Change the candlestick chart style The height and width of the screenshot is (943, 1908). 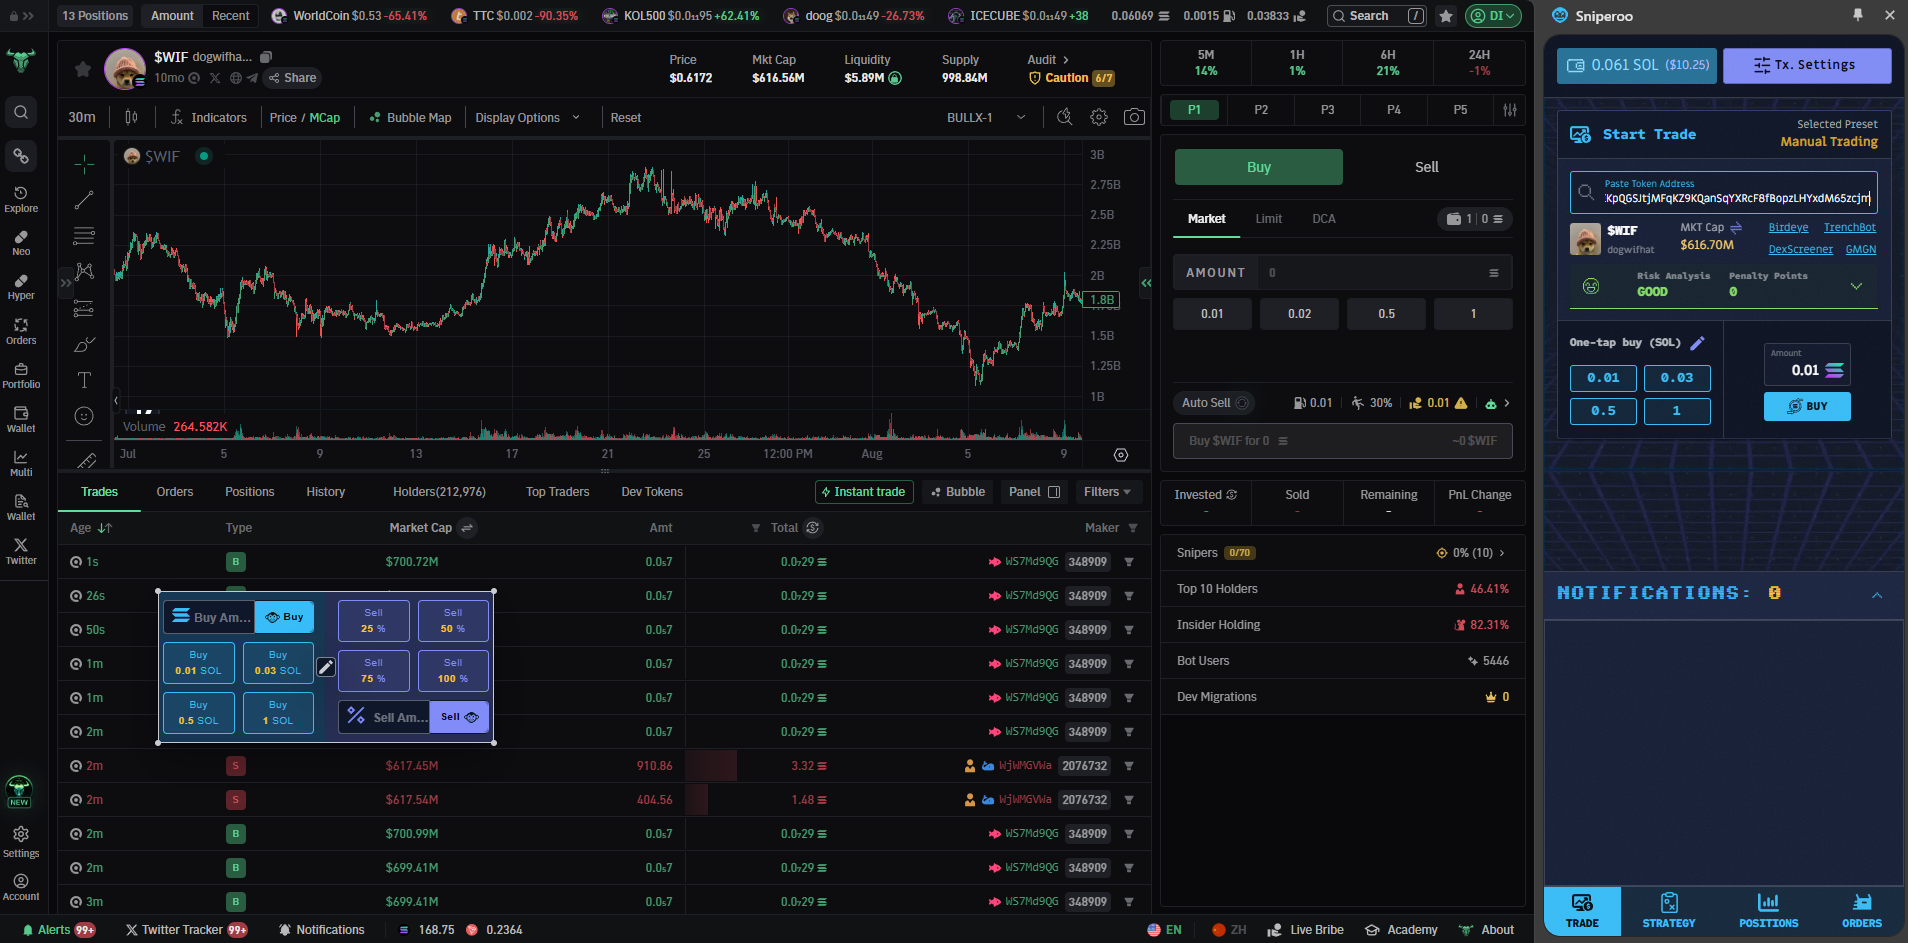pos(131,117)
